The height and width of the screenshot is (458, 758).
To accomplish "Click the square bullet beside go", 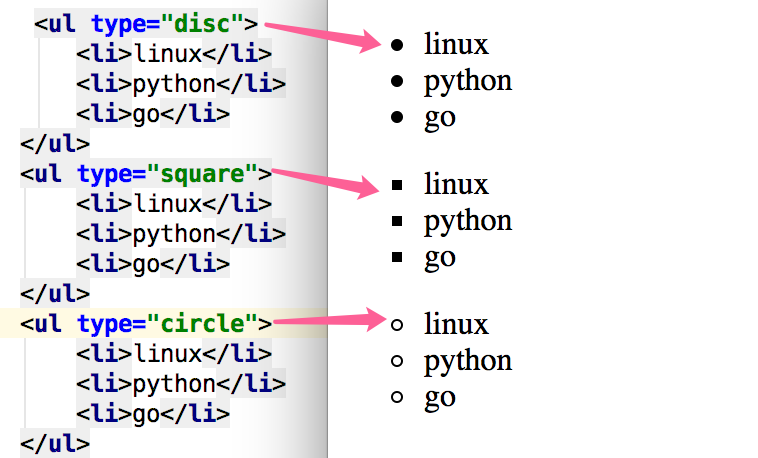I will [x=398, y=258].
